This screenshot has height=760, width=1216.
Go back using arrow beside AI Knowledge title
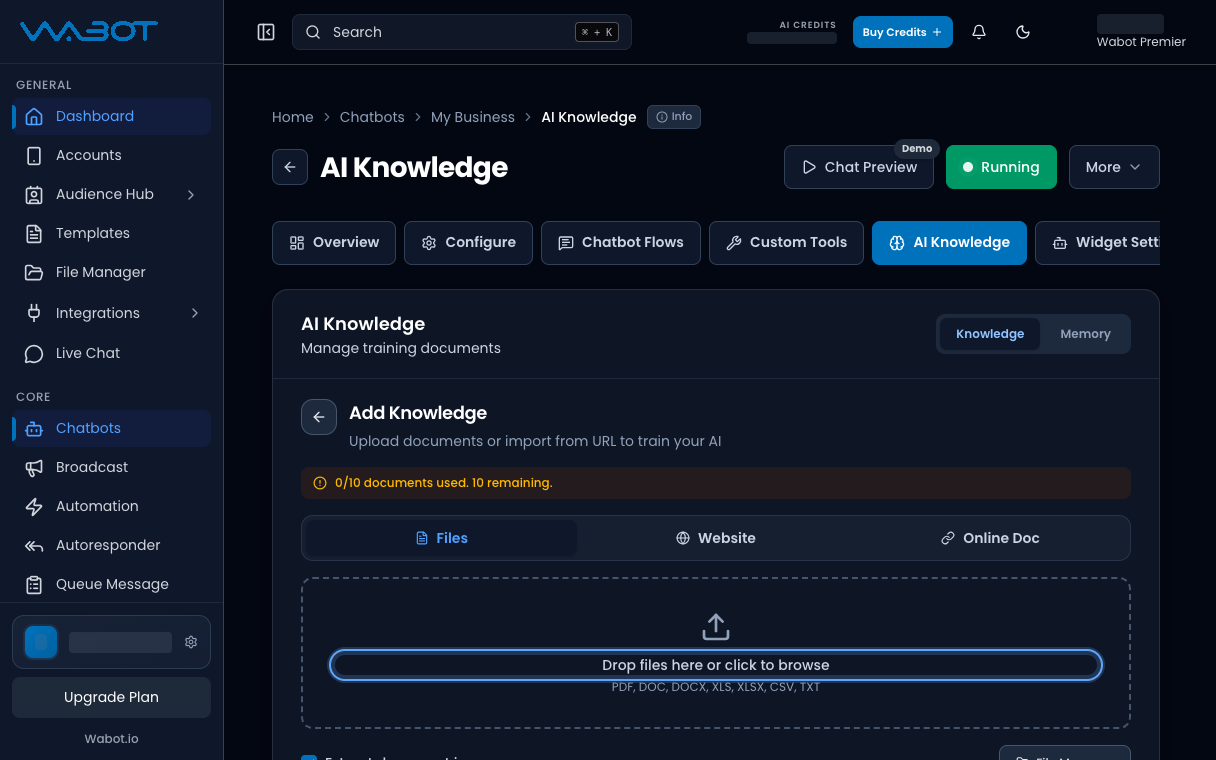[290, 167]
